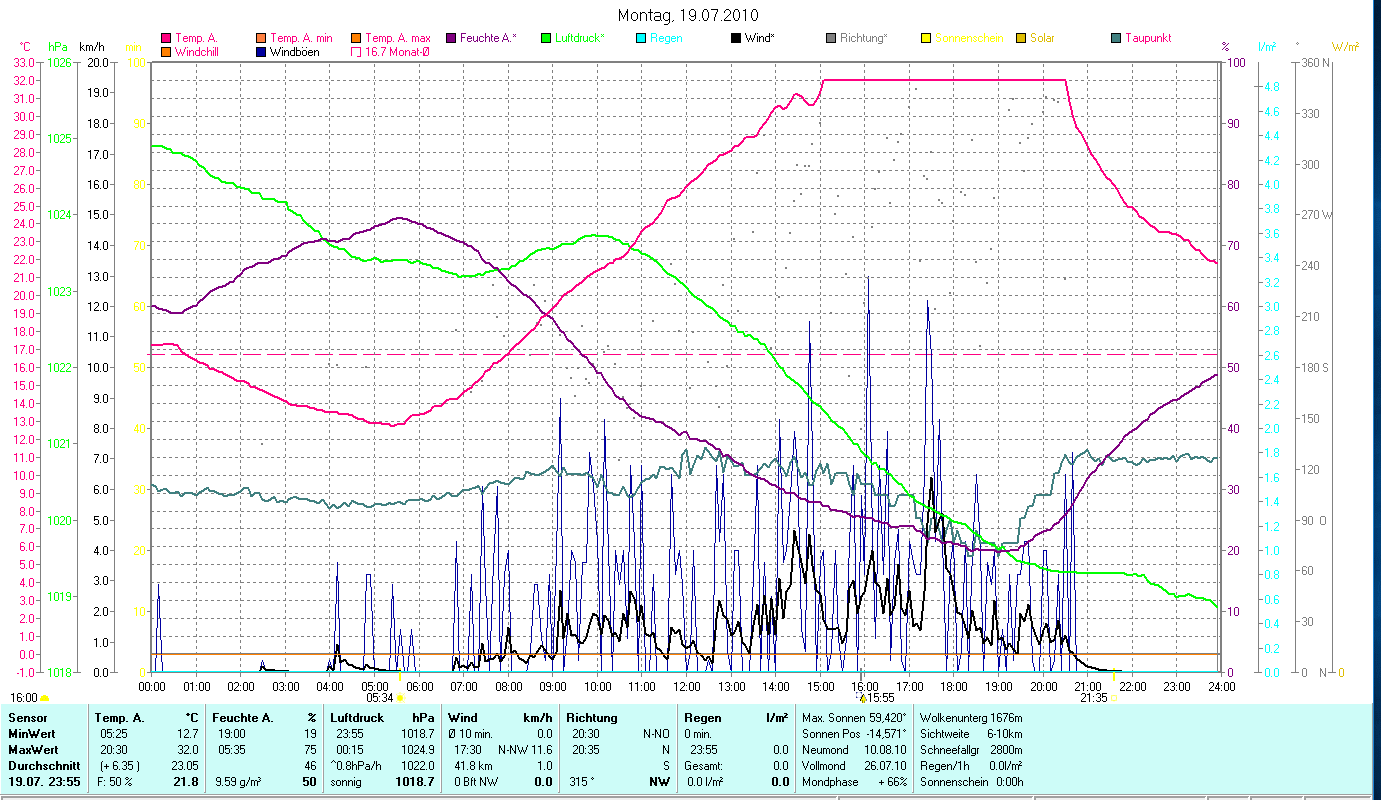Click the Feuchte A. legend label
The height and width of the screenshot is (800, 1381).
(488, 38)
